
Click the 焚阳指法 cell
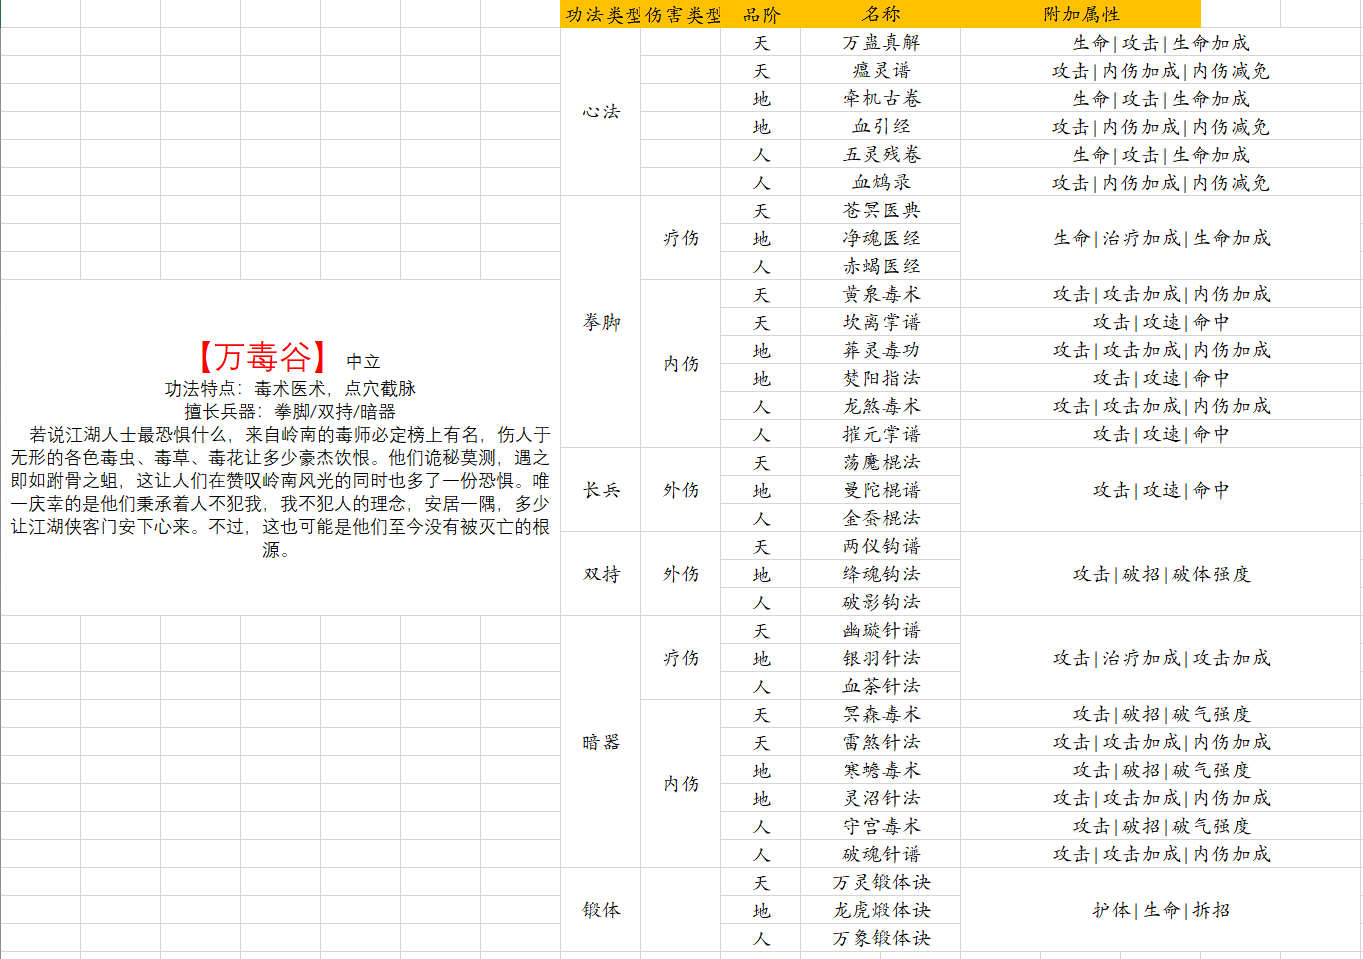point(881,378)
